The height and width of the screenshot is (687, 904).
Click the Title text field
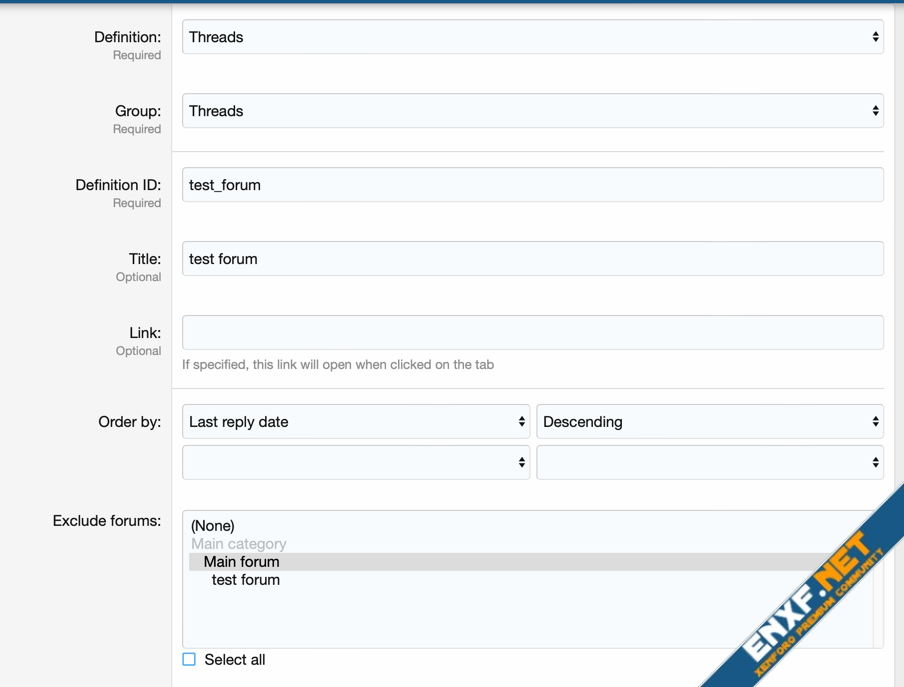[x=532, y=259]
